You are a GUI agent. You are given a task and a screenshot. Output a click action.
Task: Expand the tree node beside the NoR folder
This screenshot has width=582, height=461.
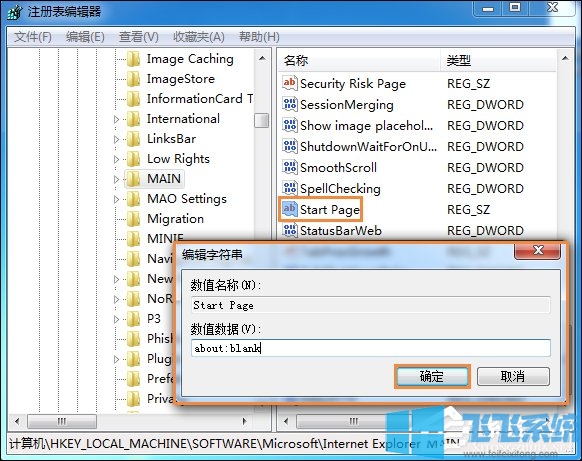pos(116,300)
